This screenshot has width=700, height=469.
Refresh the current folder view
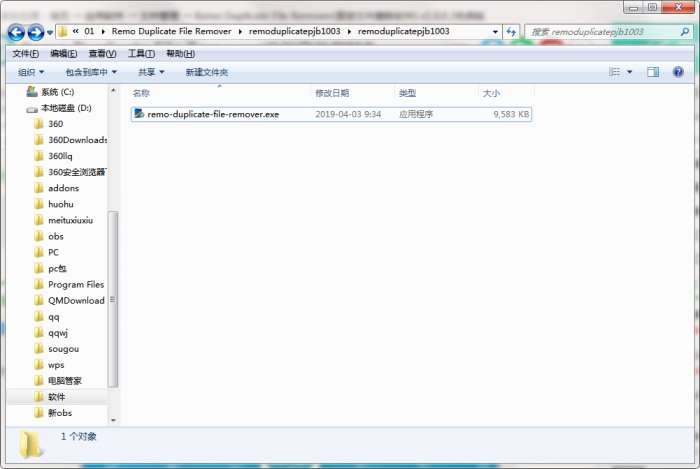(x=511, y=32)
